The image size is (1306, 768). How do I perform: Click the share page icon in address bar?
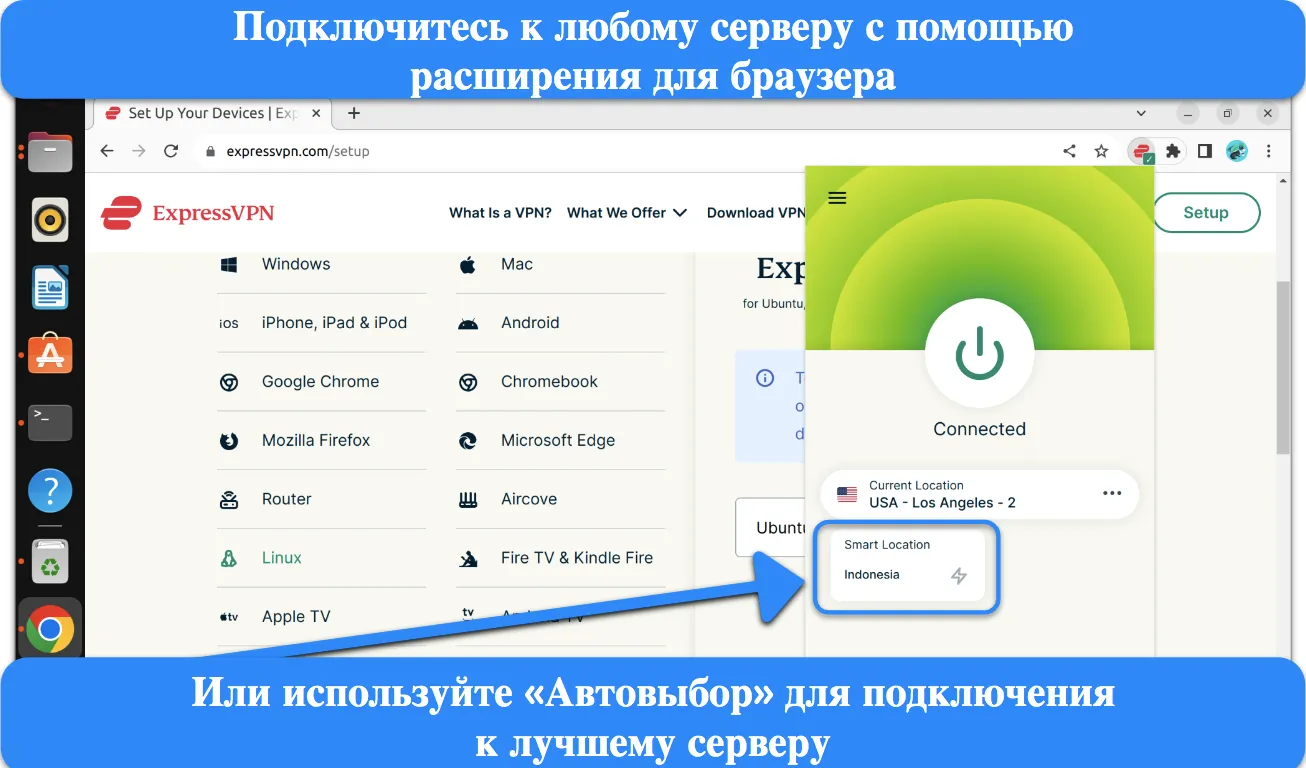click(1069, 151)
